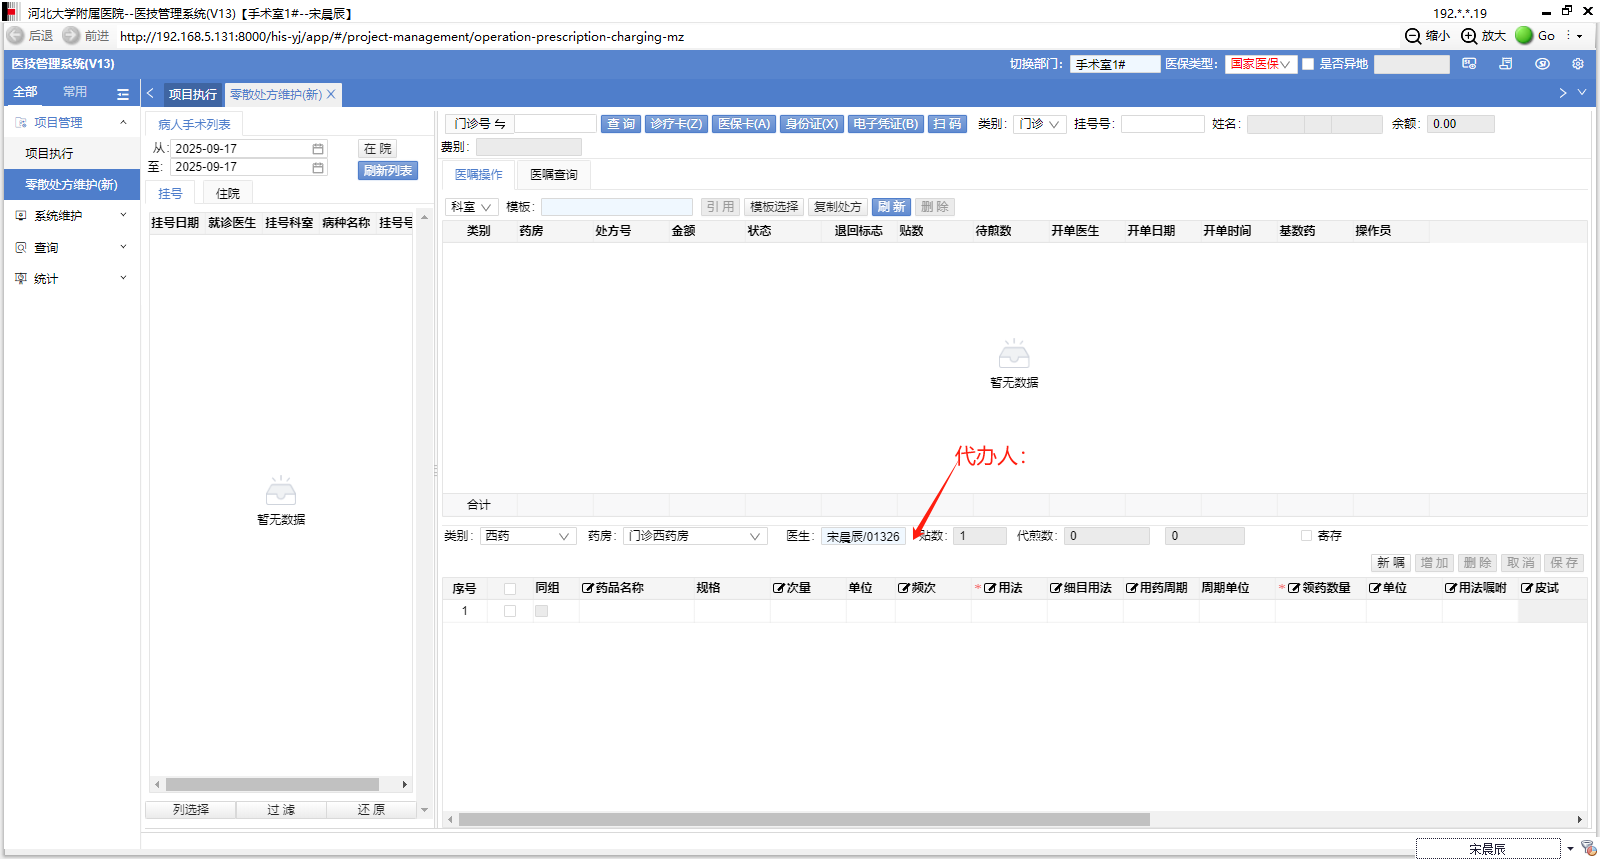1600x859 pixels.
Task: Click the 扫码 scan button
Action: pyautogui.click(x=947, y=124)
